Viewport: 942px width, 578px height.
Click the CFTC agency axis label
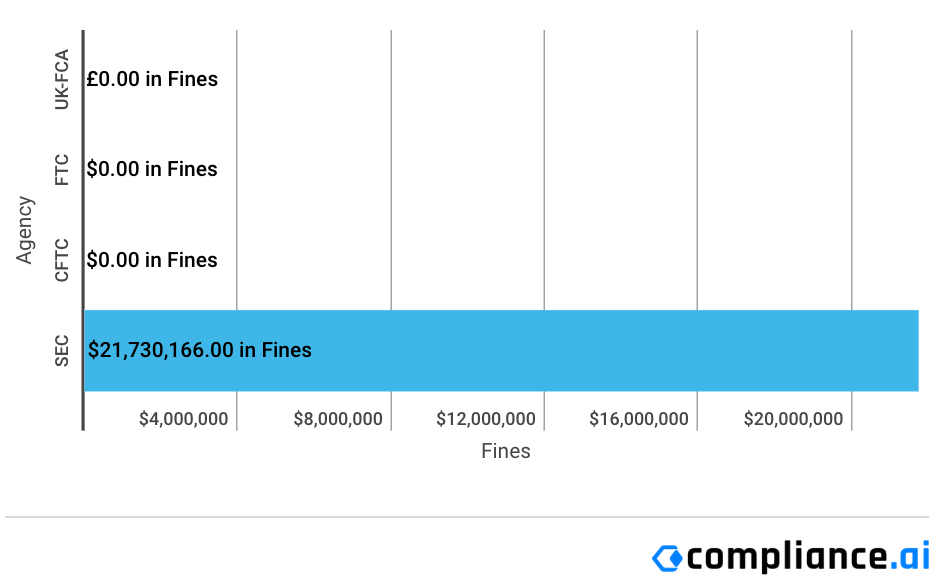tap(62, 260)
